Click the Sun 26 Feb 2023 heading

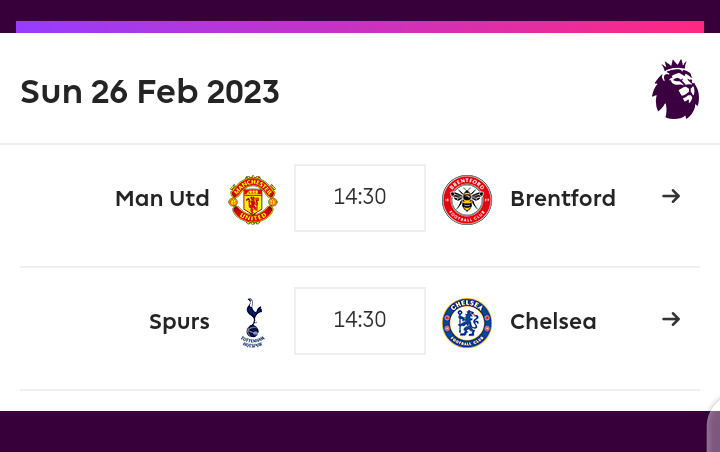[x=150, y=91]
